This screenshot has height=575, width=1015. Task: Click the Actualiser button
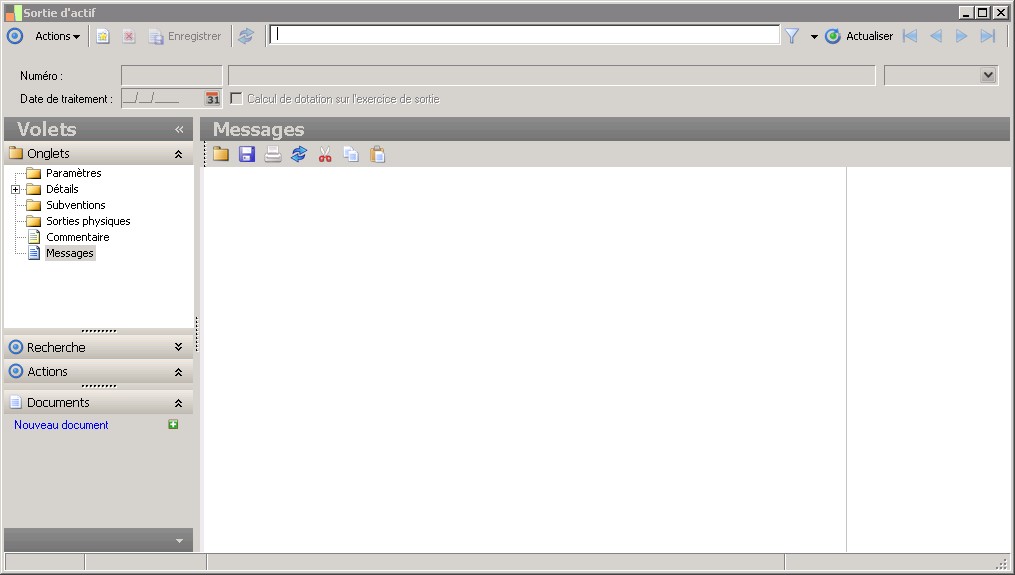tap(859, 36)
